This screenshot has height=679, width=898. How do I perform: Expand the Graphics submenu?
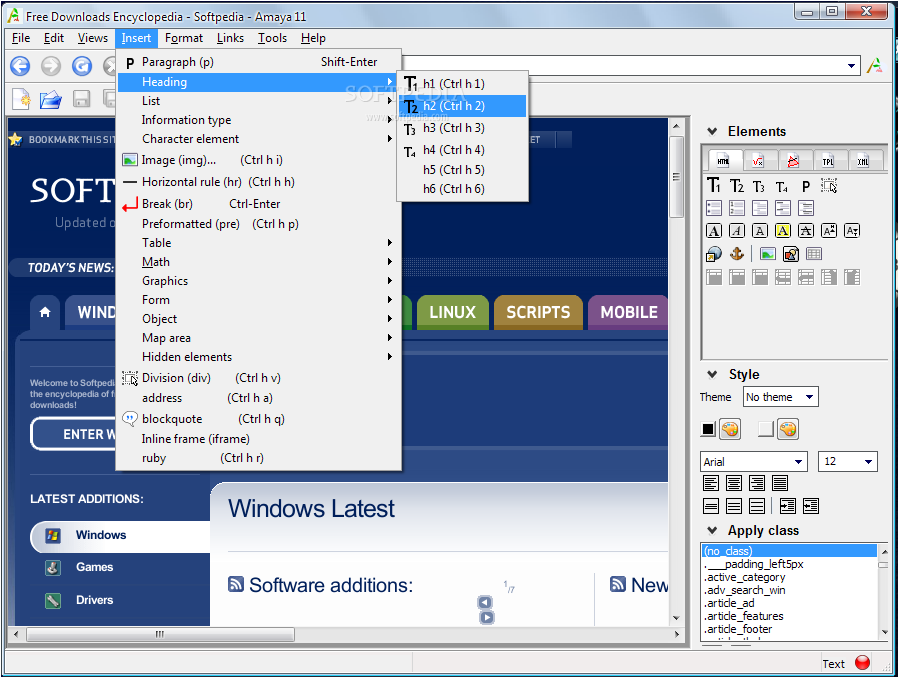coord(259,281)
